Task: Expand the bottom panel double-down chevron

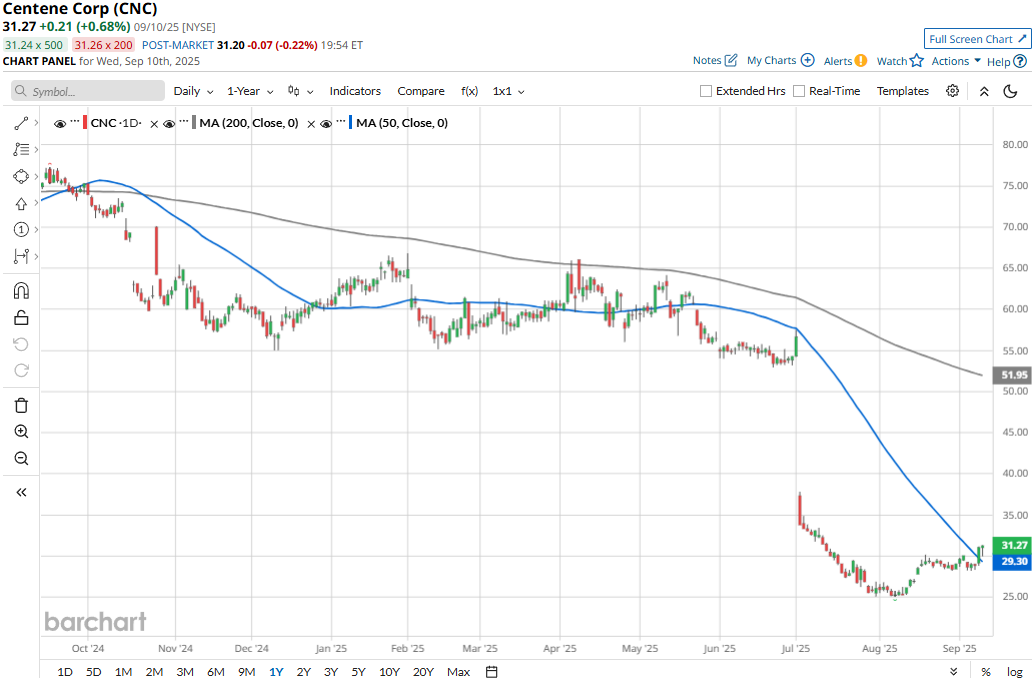Action: click(x=954, y=671)
